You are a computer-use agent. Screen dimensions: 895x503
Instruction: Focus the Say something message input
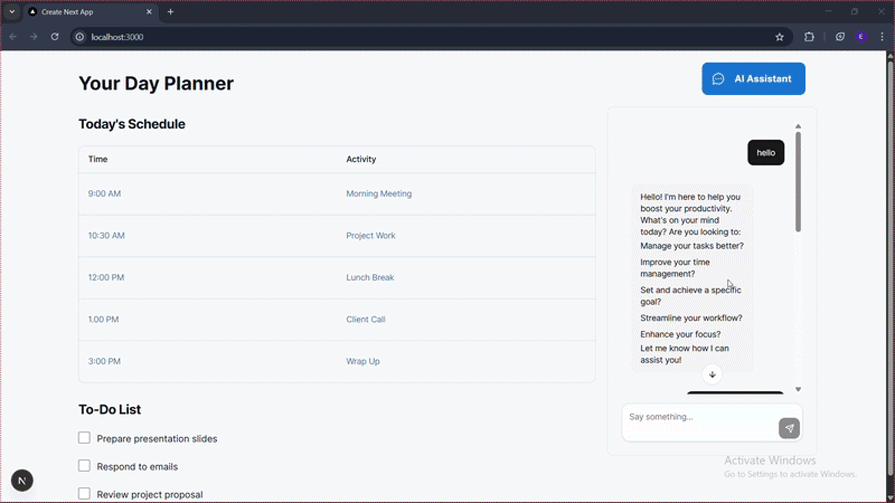click(x=697, y=418)
